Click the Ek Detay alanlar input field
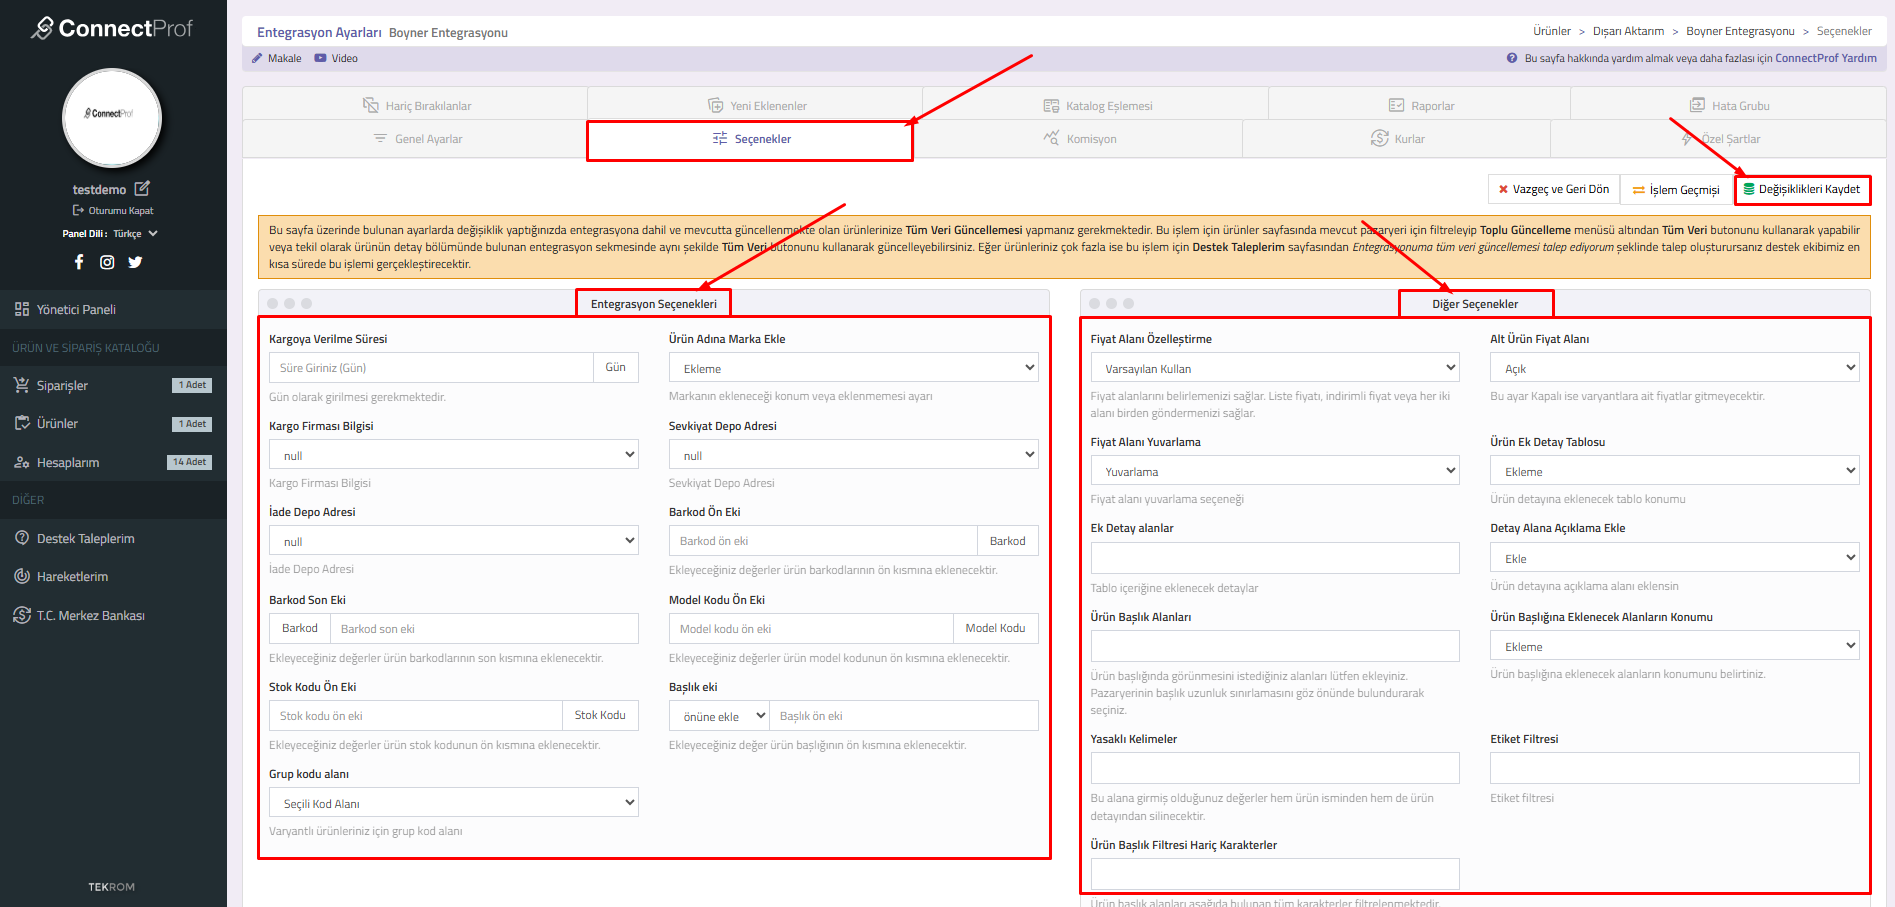Viewport: 1895px width, 907px height. 1275,558
